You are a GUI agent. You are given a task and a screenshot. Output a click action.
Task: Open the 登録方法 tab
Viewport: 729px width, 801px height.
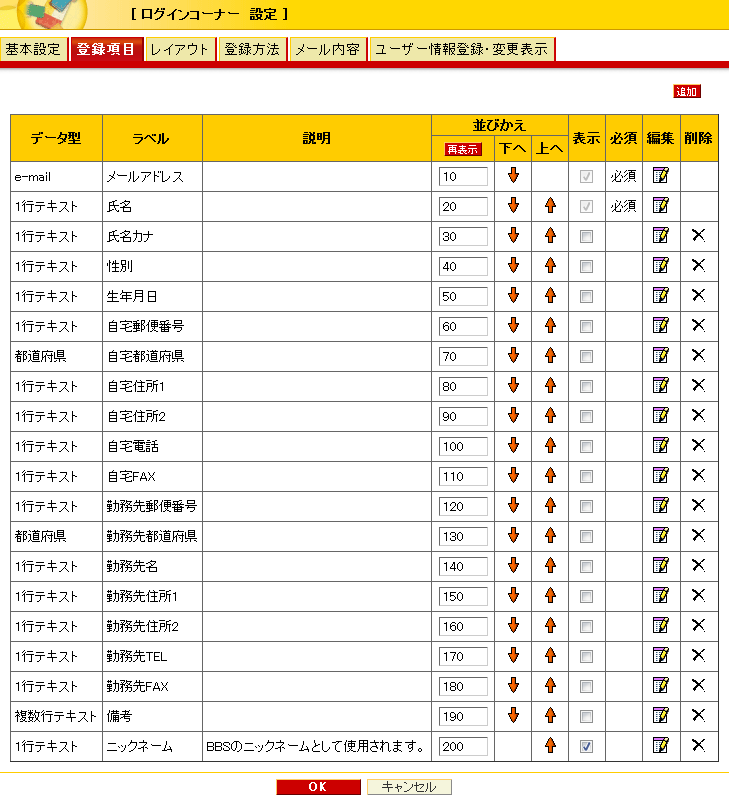point(252,50)
